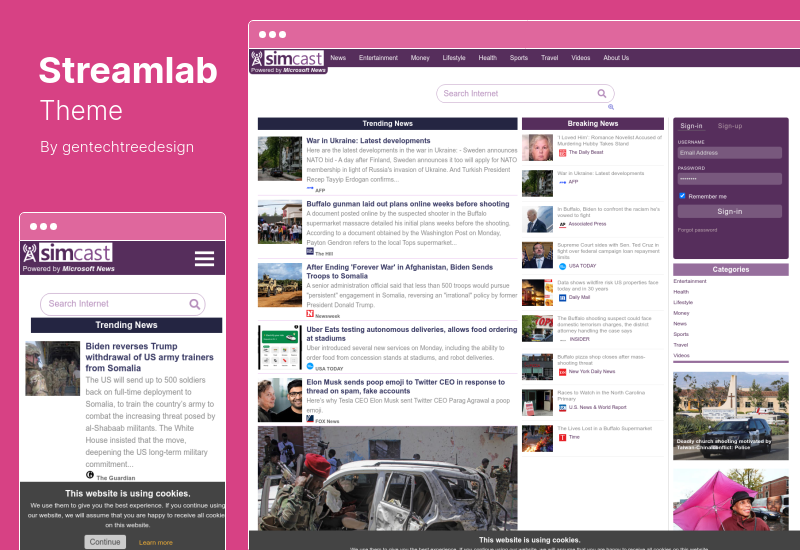Click the Musk and Agrawal thumbnail
Screen dimensions: 800x550
tap(280, 400)
